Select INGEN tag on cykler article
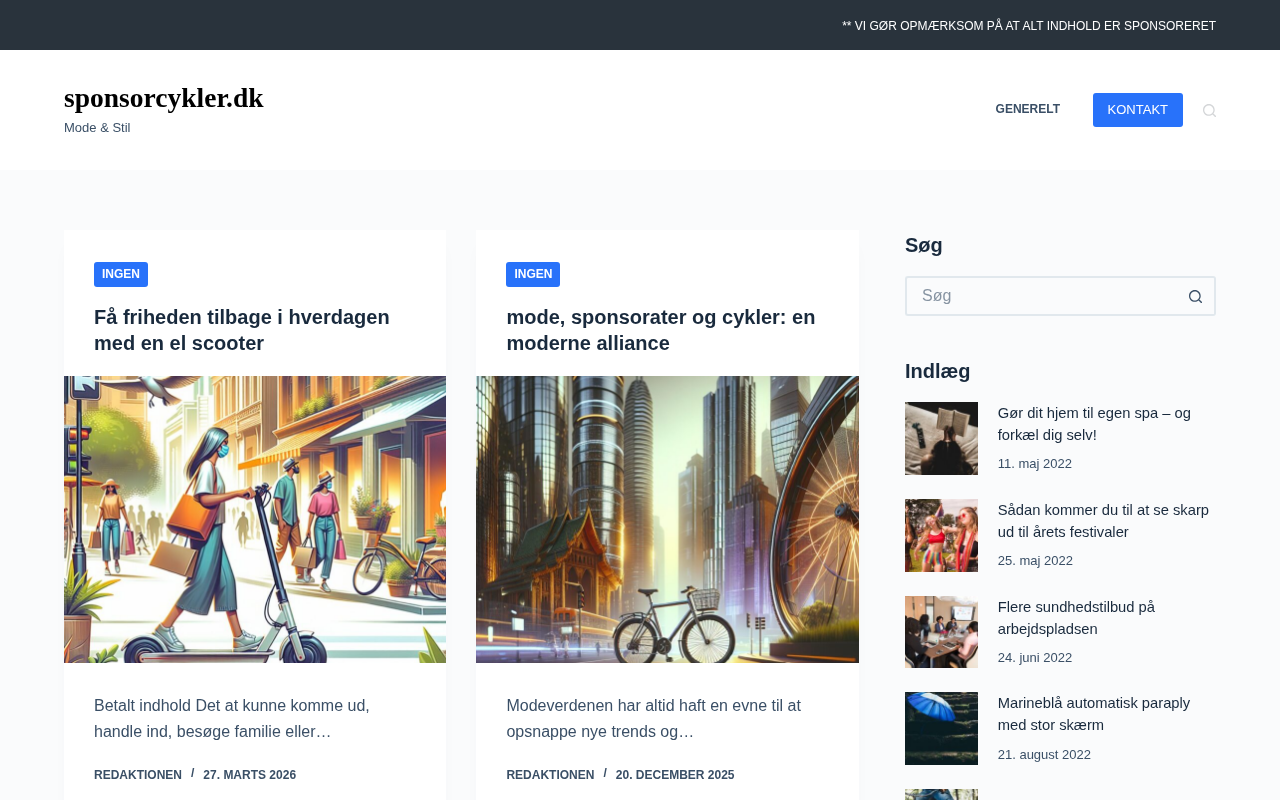The height and width of the screenshot is (800, 1280). click(533, 274)
